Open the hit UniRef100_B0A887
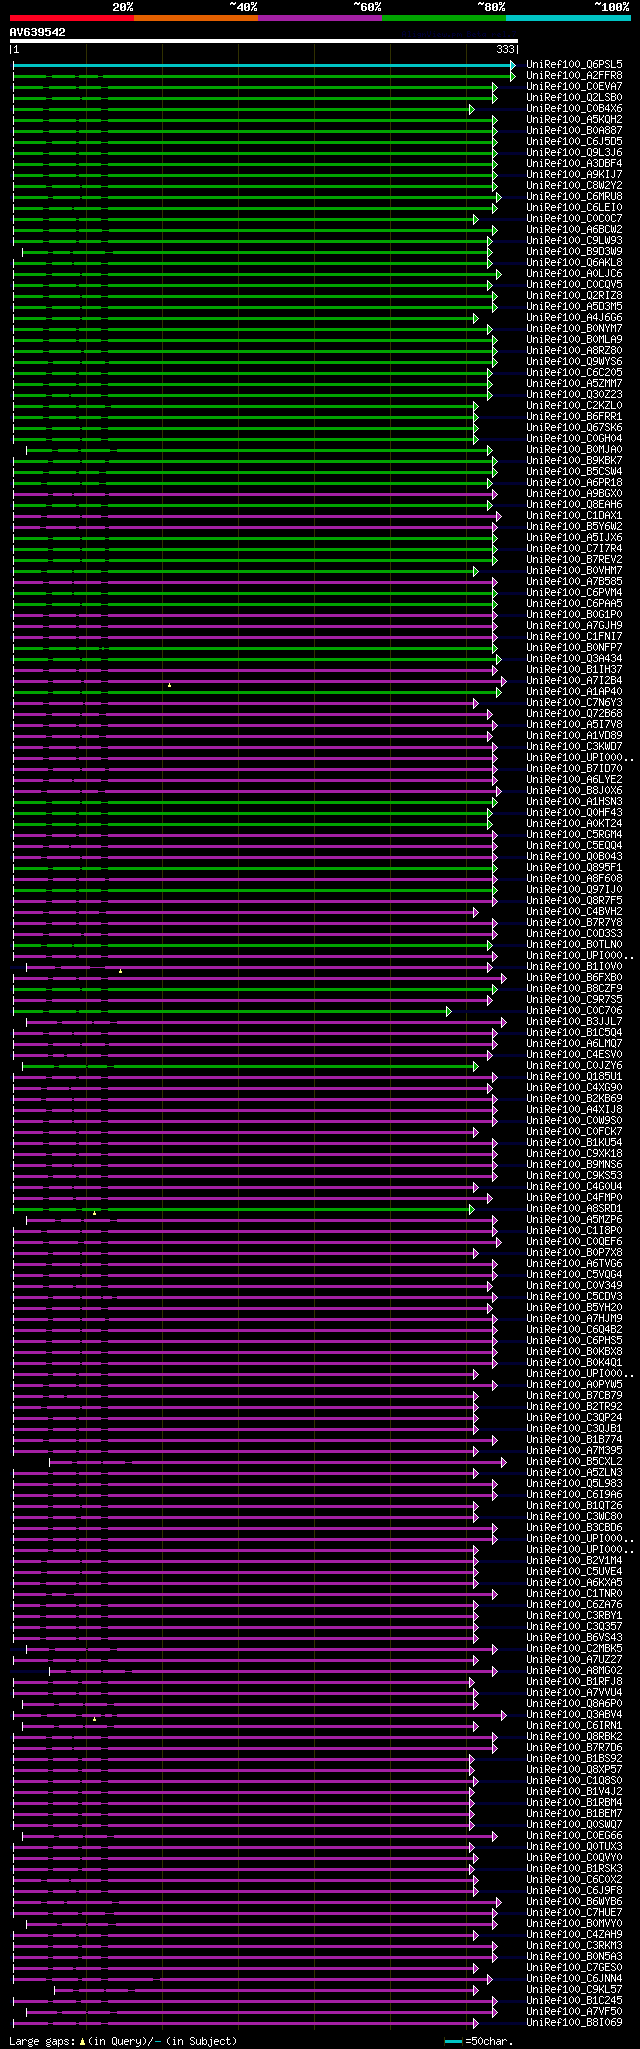The height and width of the screenshot is (2049, 640). pyautogui.click(x=574, y=131)
